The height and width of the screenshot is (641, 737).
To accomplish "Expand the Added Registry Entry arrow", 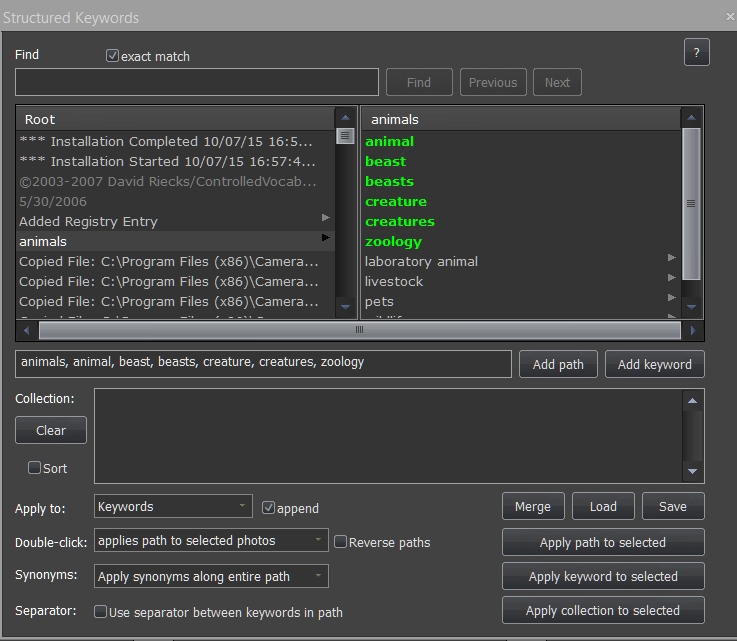I will (325, 218).
